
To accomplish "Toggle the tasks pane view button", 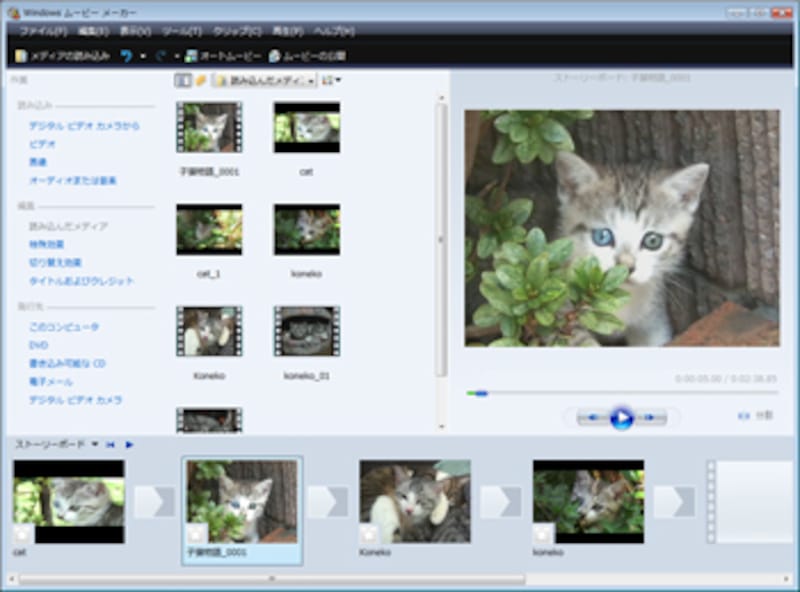I will pos(183,80).
